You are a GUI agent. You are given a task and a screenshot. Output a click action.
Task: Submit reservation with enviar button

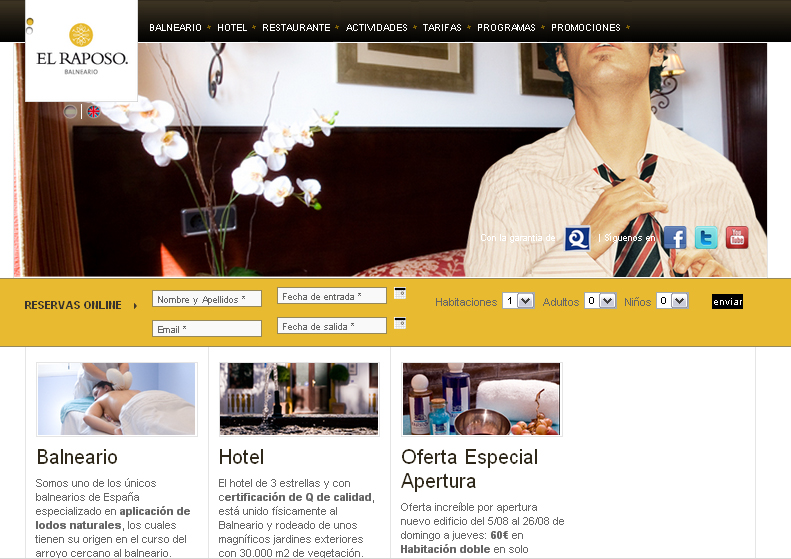727,302
